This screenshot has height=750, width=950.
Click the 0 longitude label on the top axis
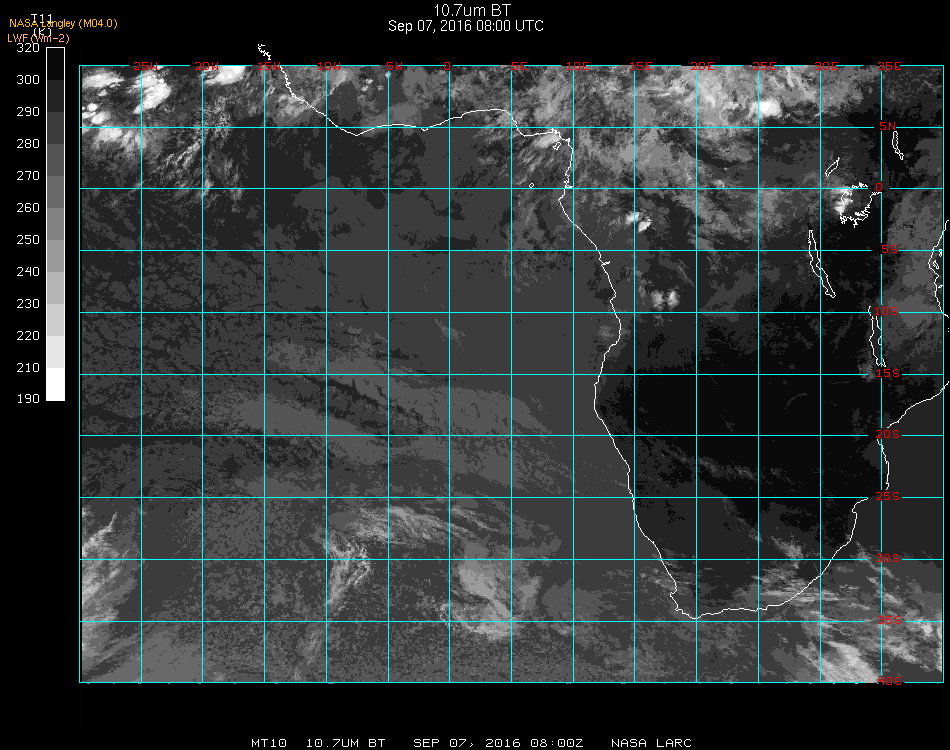(447, 66)
